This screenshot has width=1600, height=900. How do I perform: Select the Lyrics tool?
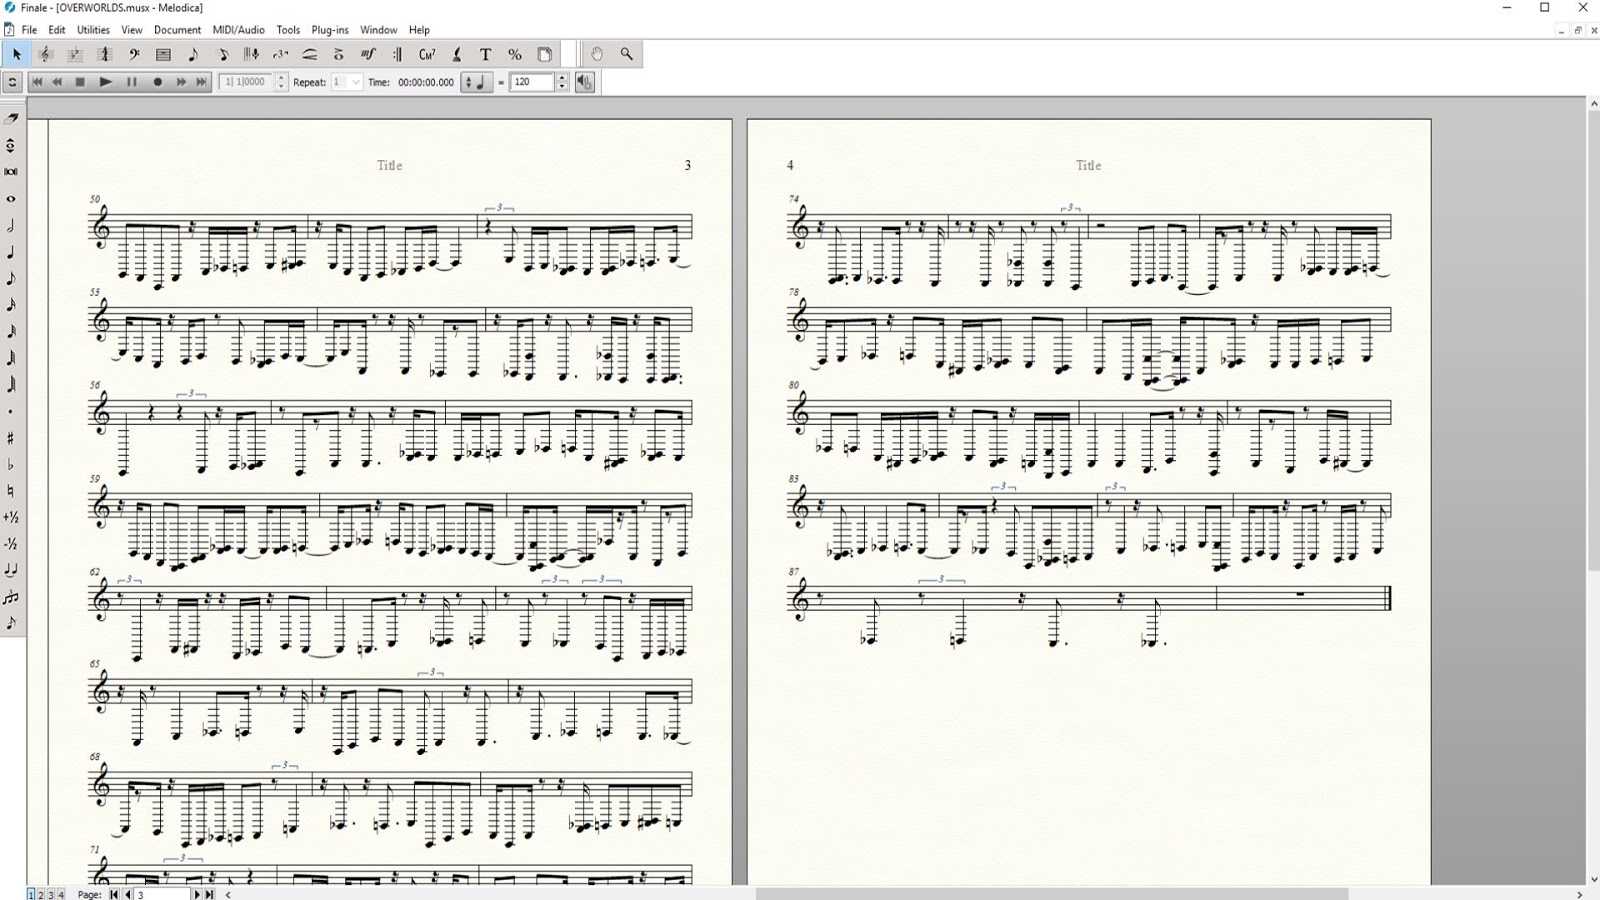tap(456, 54)
